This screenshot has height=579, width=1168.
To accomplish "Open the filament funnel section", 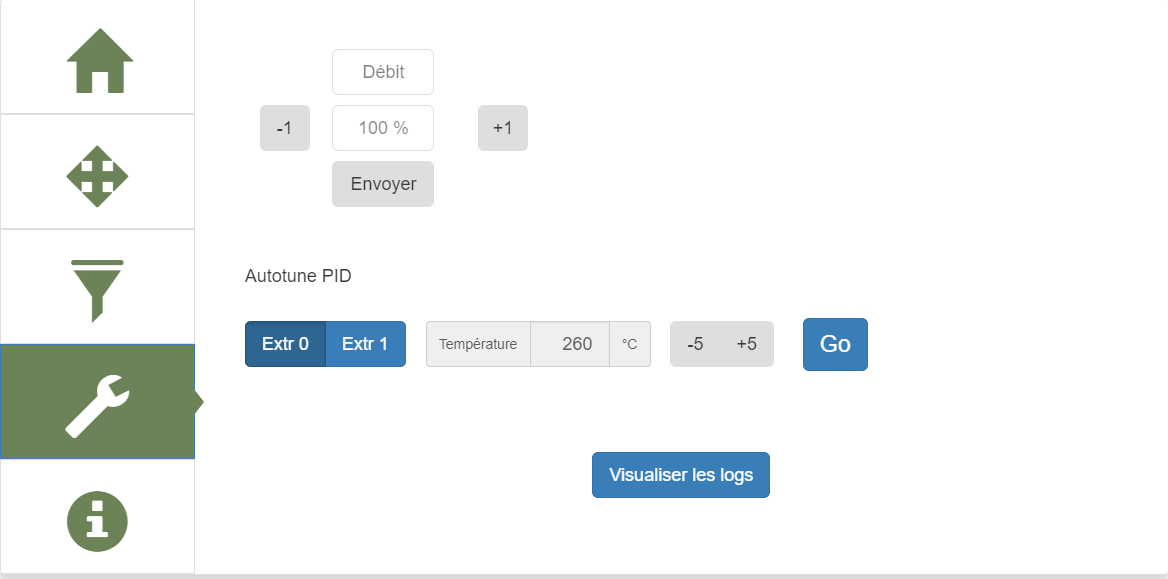I will click(97, 290).
